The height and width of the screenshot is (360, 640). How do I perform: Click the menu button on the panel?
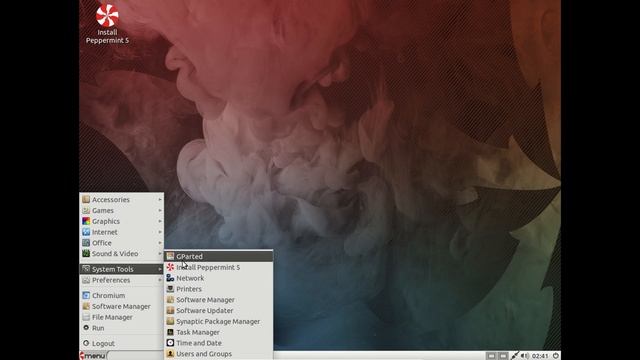93,356
